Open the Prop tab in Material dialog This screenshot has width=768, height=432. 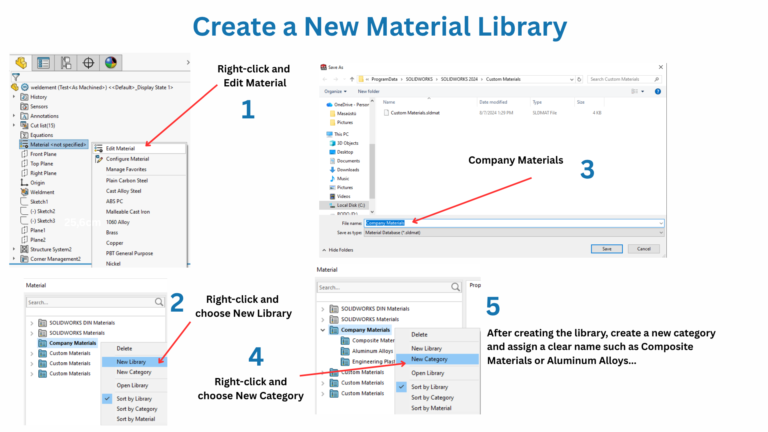475,285
